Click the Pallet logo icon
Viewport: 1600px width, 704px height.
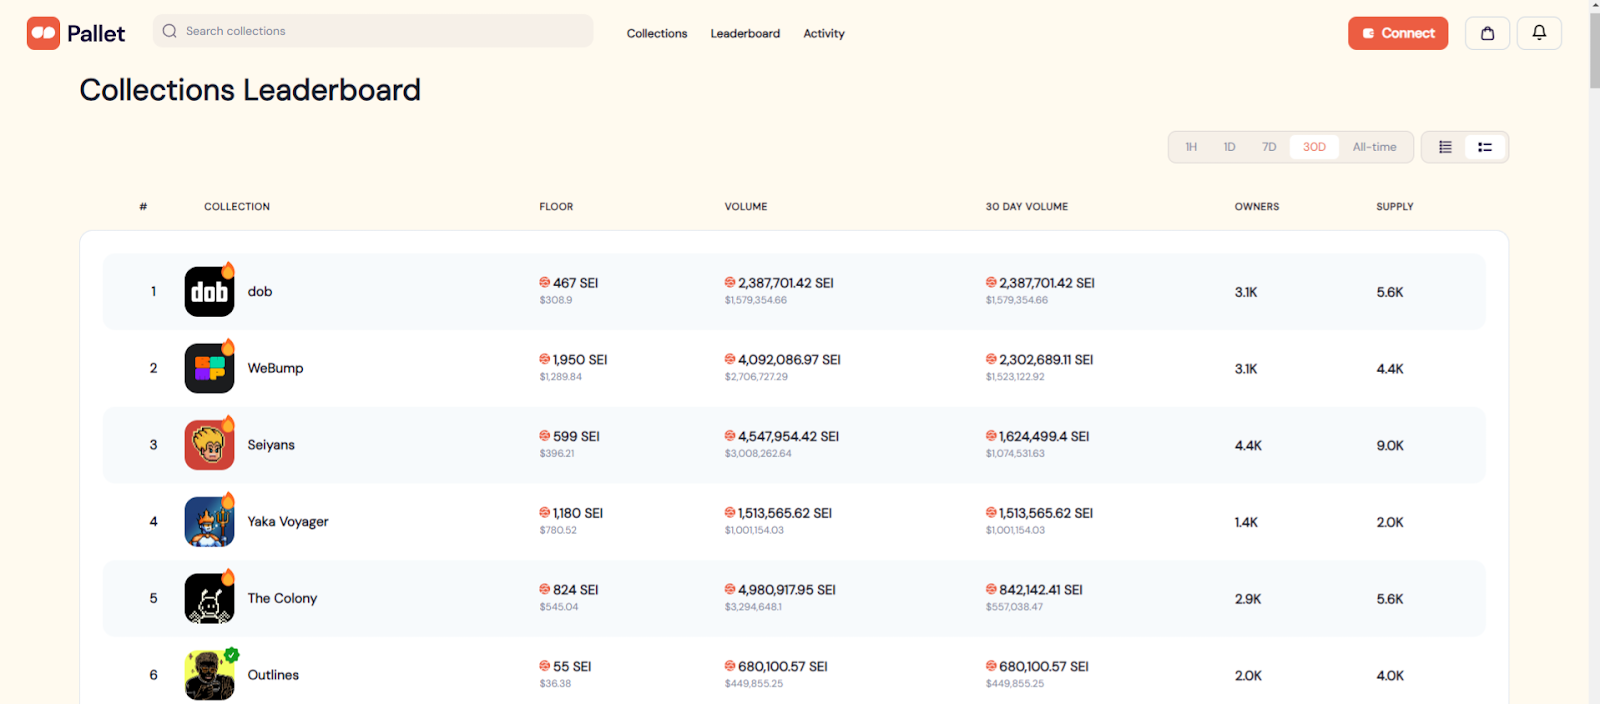[x=43, y=33]
